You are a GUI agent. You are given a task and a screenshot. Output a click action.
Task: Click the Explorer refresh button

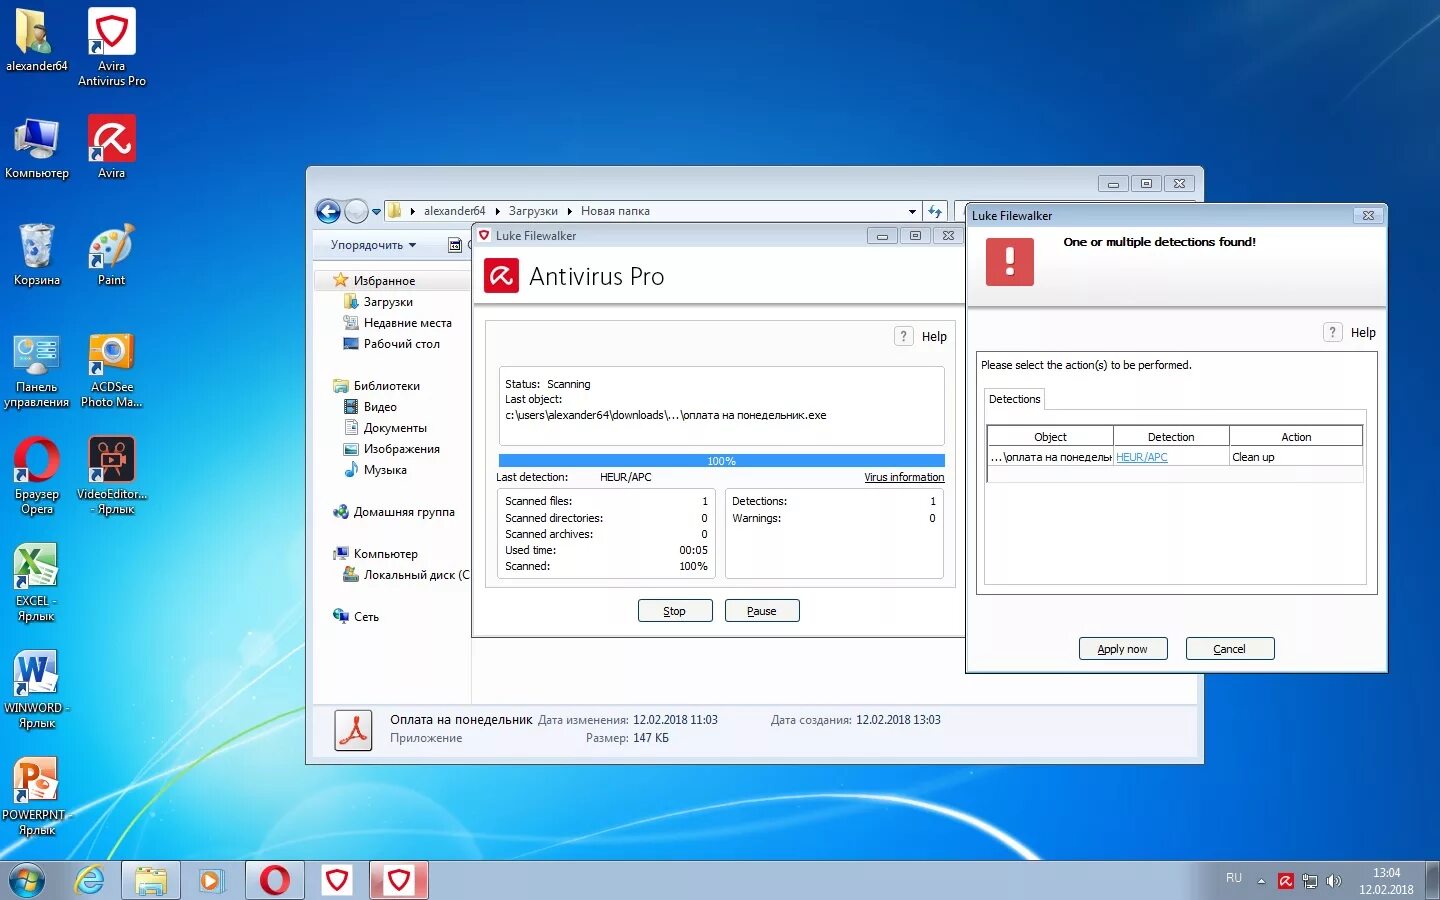935,211
